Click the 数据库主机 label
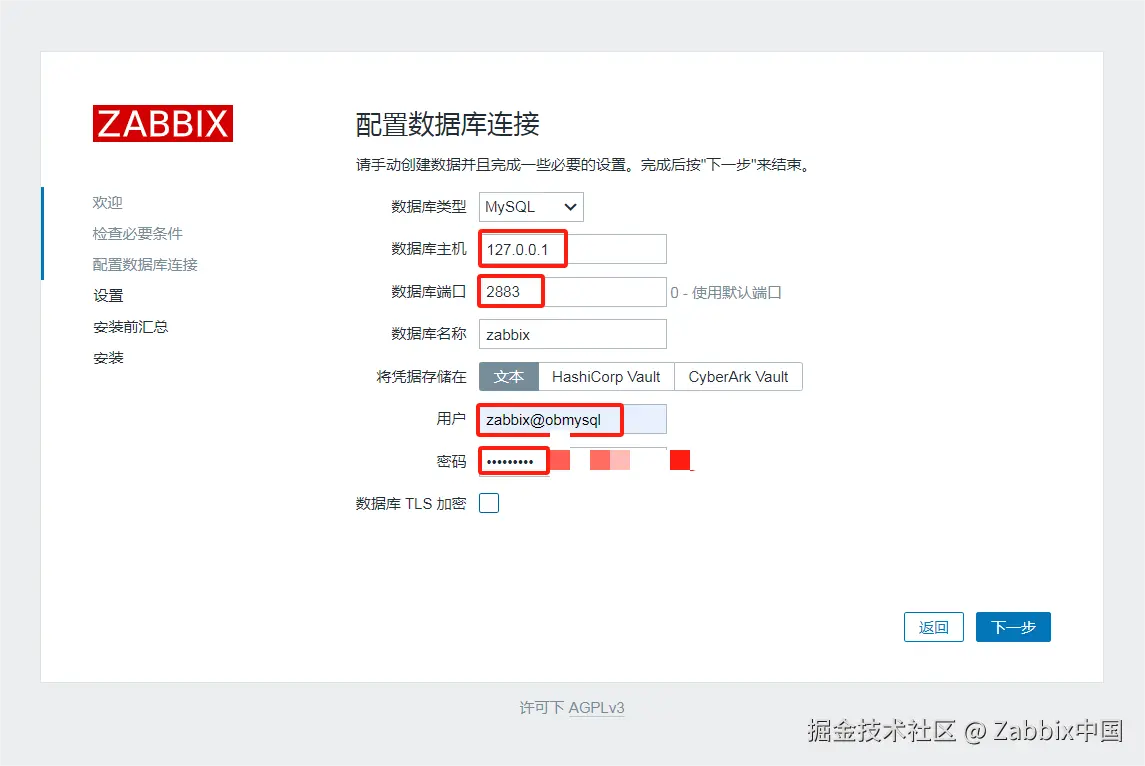Screen dimensions: 1145x766 point(429,249)
